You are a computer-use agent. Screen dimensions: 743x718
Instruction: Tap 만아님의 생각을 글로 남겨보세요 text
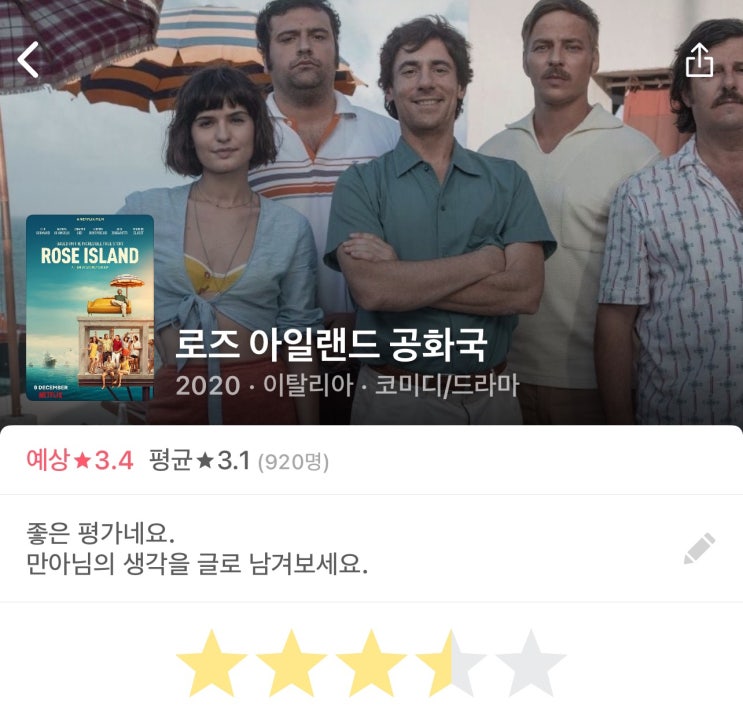tap(197, 564)
